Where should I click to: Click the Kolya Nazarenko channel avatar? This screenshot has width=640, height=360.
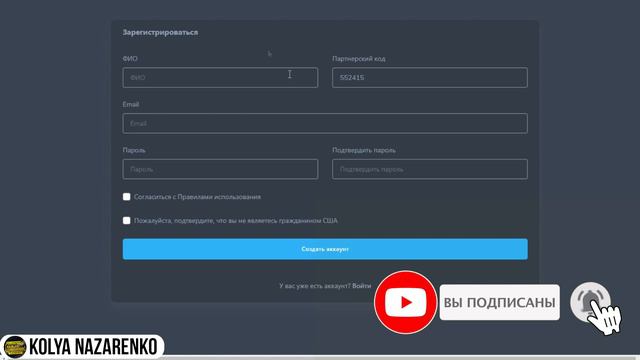(15, 347)
